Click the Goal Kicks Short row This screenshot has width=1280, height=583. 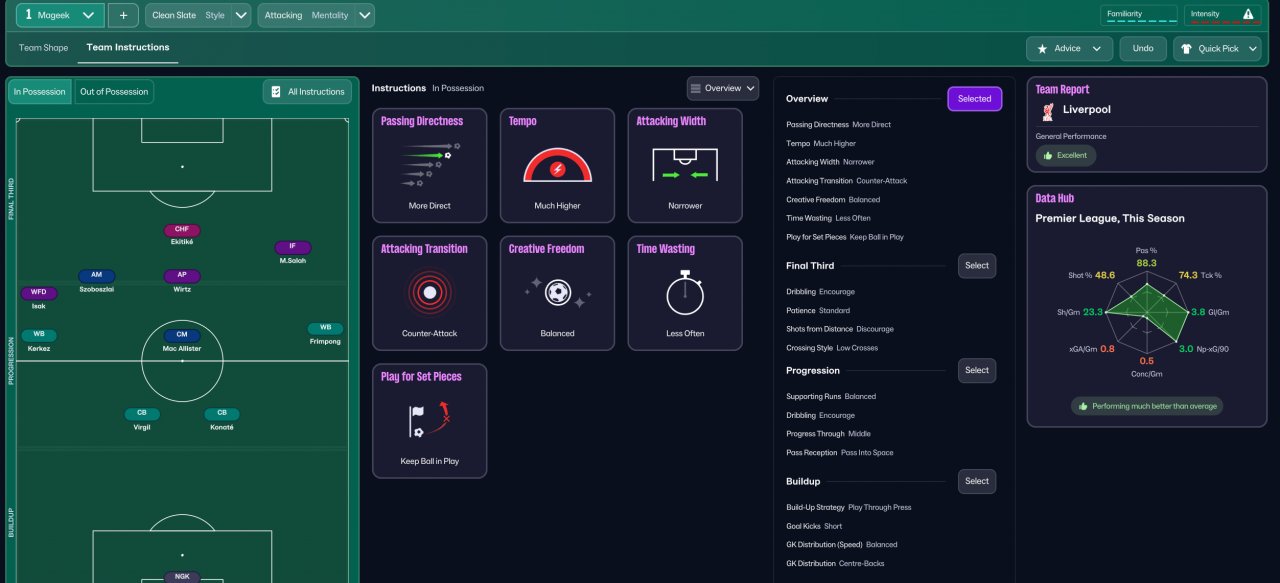(814, 526)
